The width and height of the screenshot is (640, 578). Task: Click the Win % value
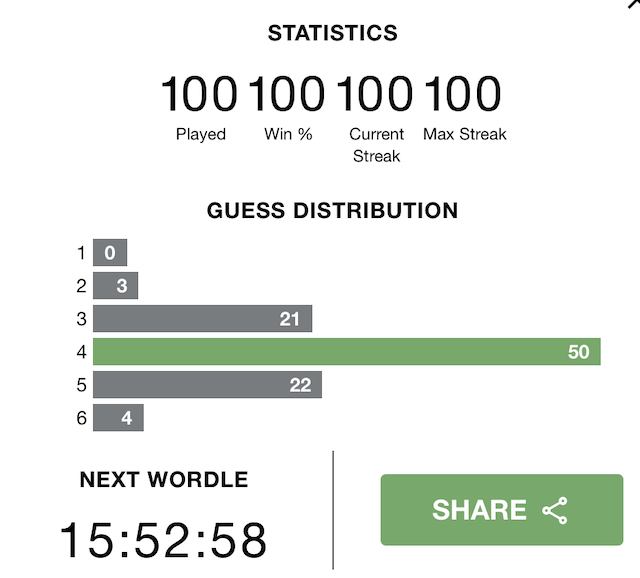point(287,94)
